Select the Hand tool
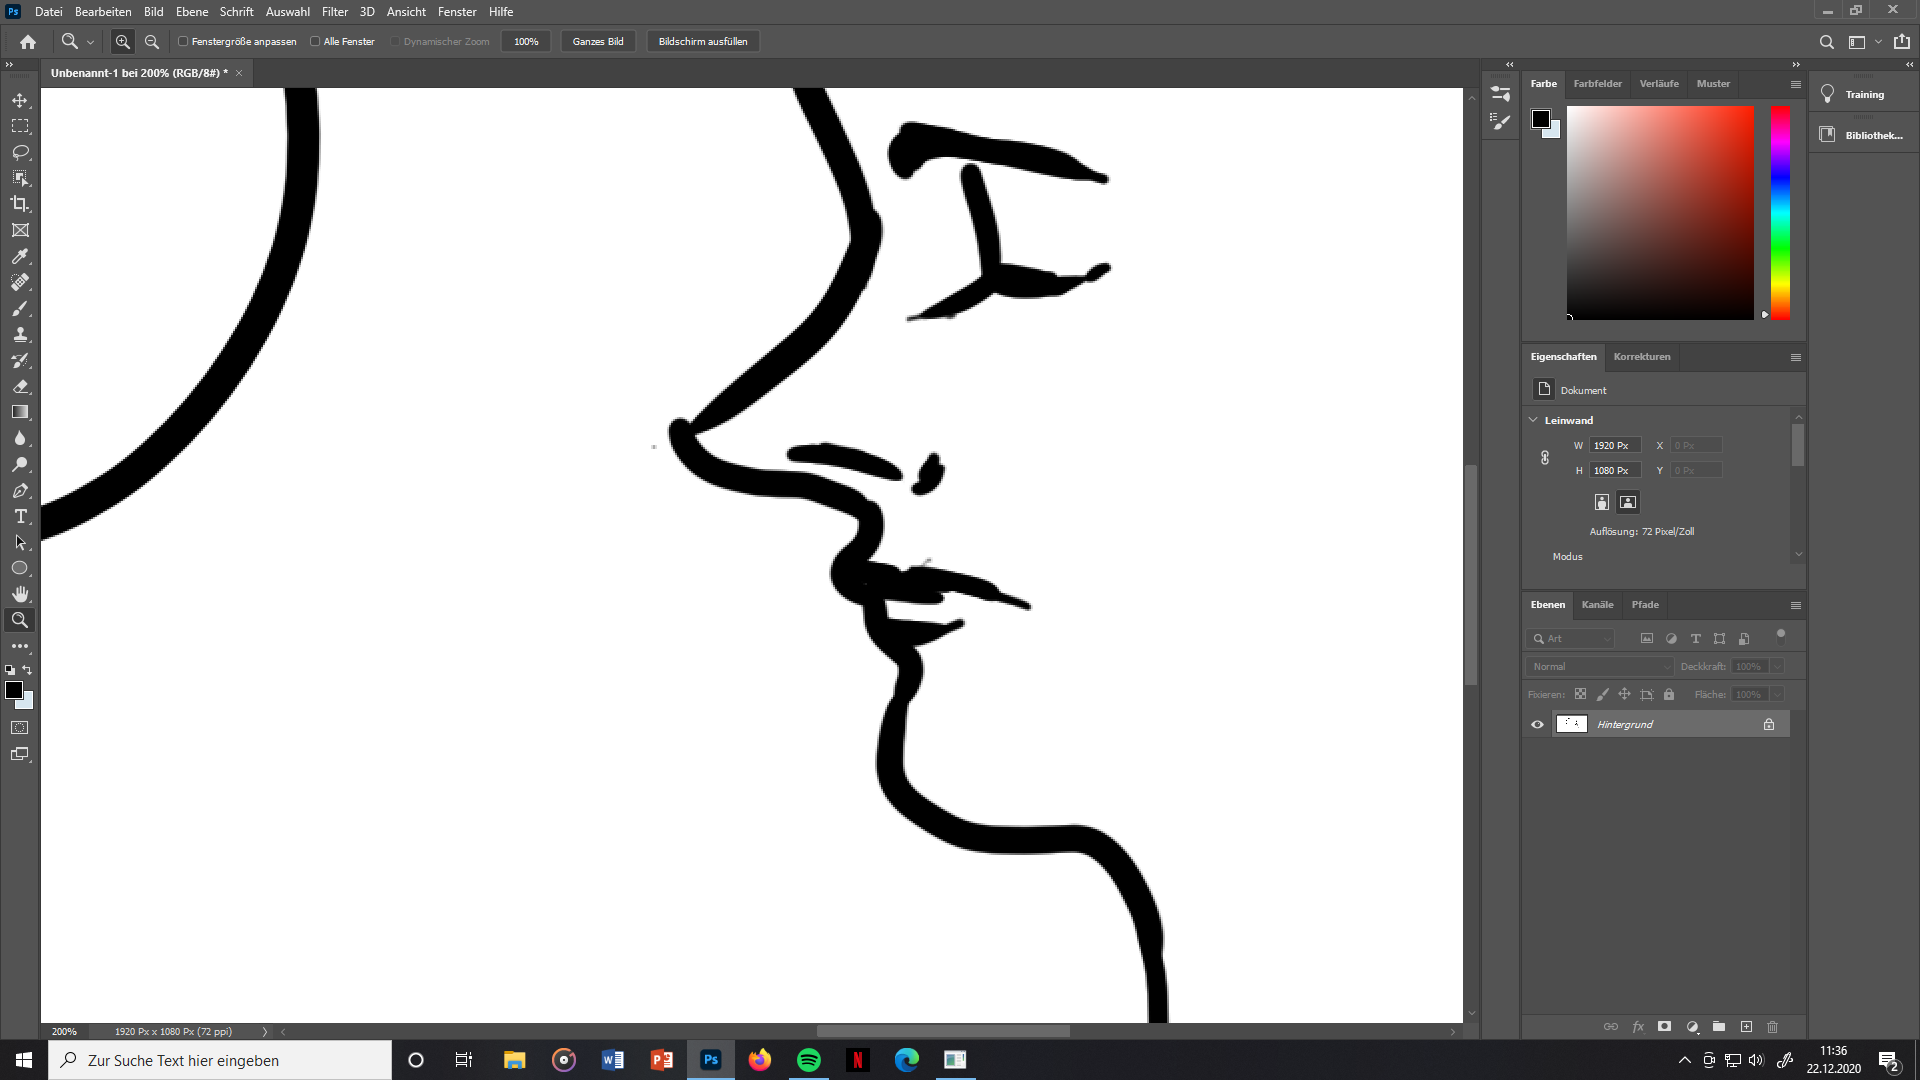1920x1080 pixels. coord(20,594)
